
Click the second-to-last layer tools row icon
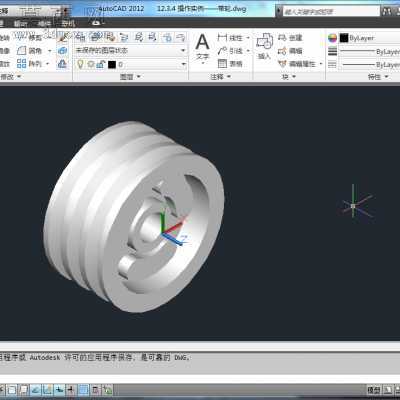168,37
